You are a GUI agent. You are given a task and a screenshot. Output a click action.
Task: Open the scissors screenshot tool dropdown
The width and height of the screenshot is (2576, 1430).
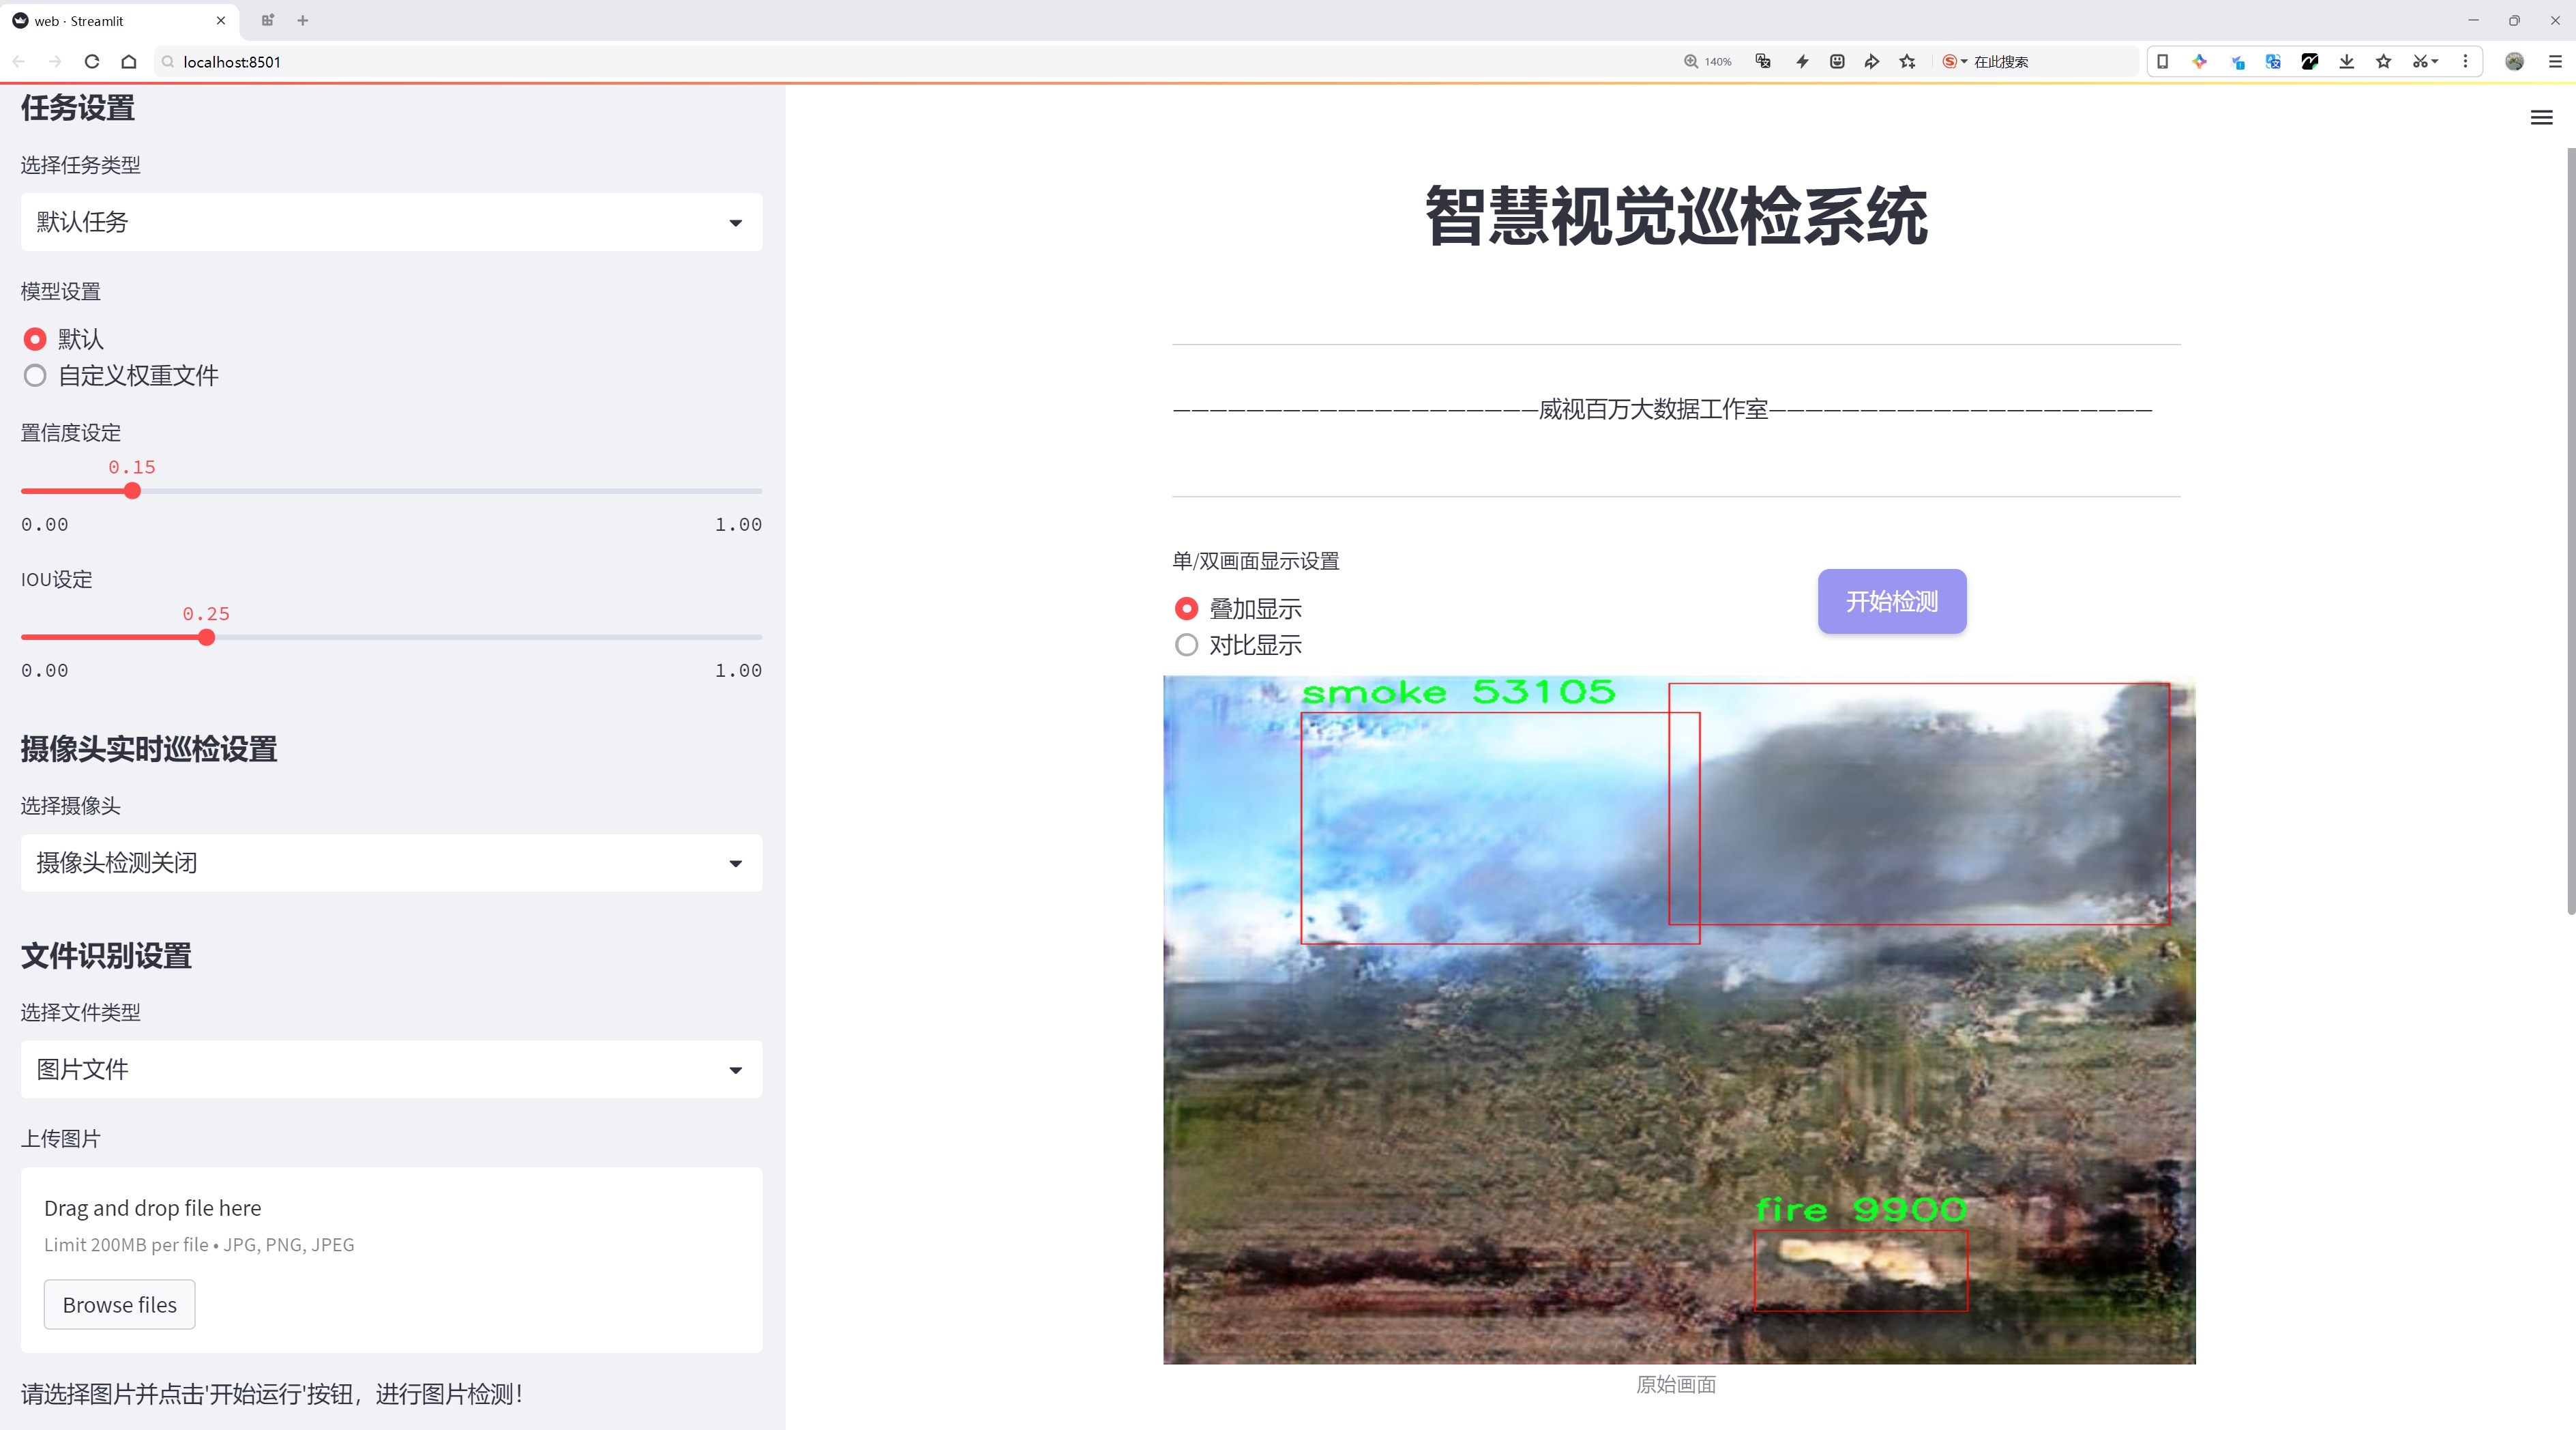tap(2425, 62)
